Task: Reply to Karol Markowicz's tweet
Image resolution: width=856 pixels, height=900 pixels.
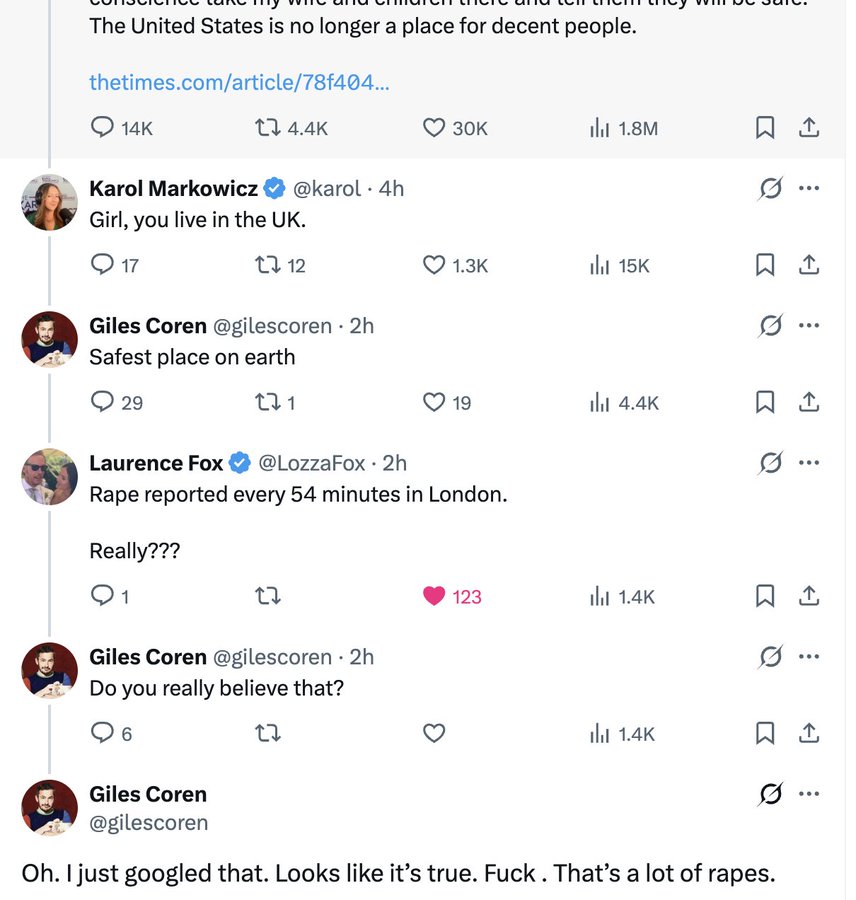Action: 102,265
